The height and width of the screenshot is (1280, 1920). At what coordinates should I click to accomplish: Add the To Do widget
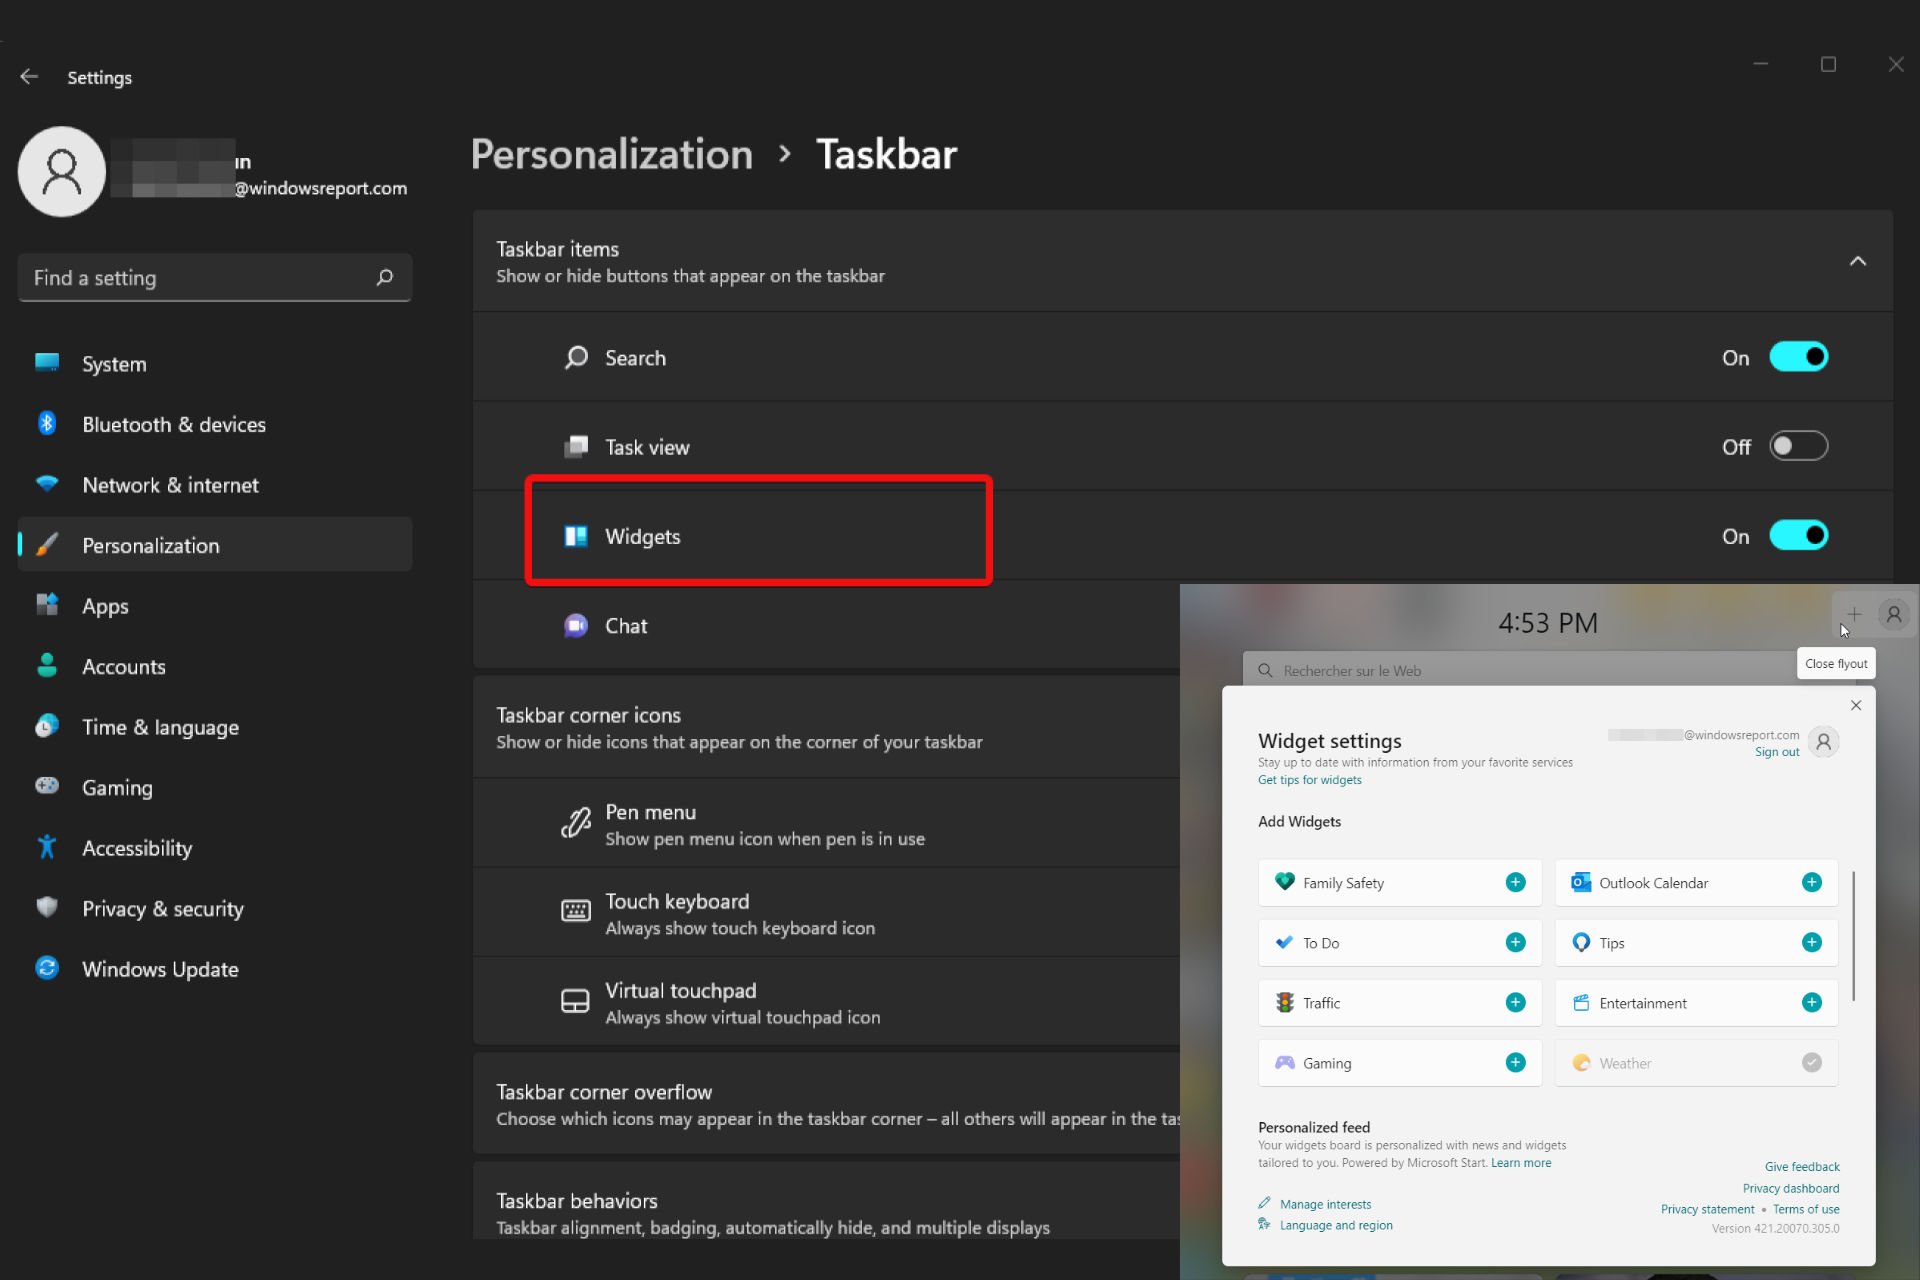pos(1516,942)
